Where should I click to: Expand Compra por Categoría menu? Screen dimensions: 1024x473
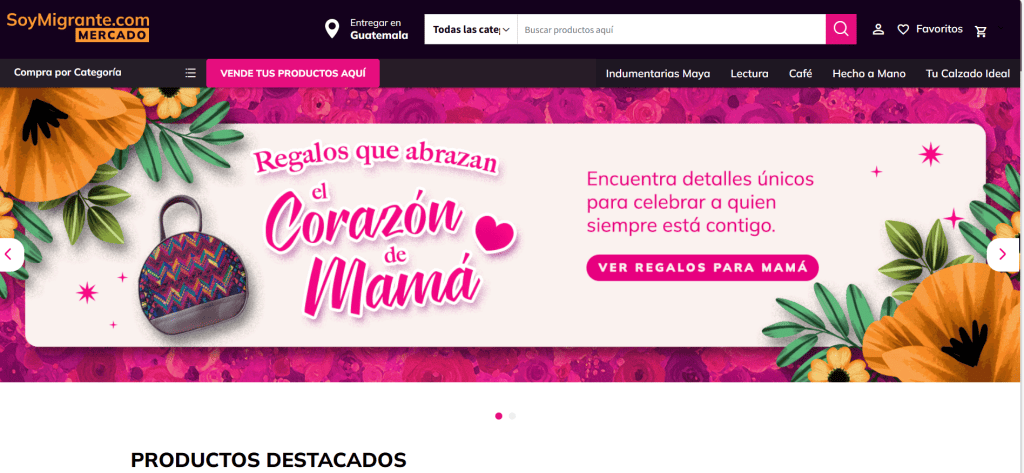coord(67,73)
